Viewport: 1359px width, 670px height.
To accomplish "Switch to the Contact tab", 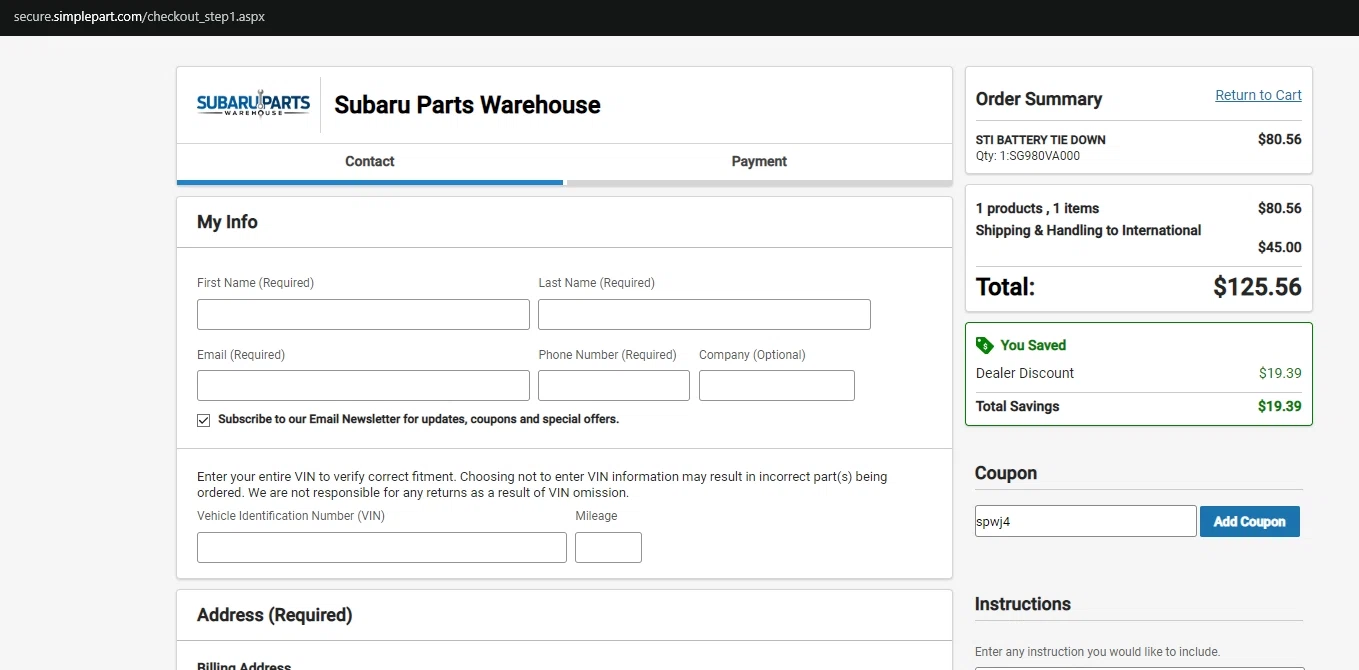I will coord(370,162).
